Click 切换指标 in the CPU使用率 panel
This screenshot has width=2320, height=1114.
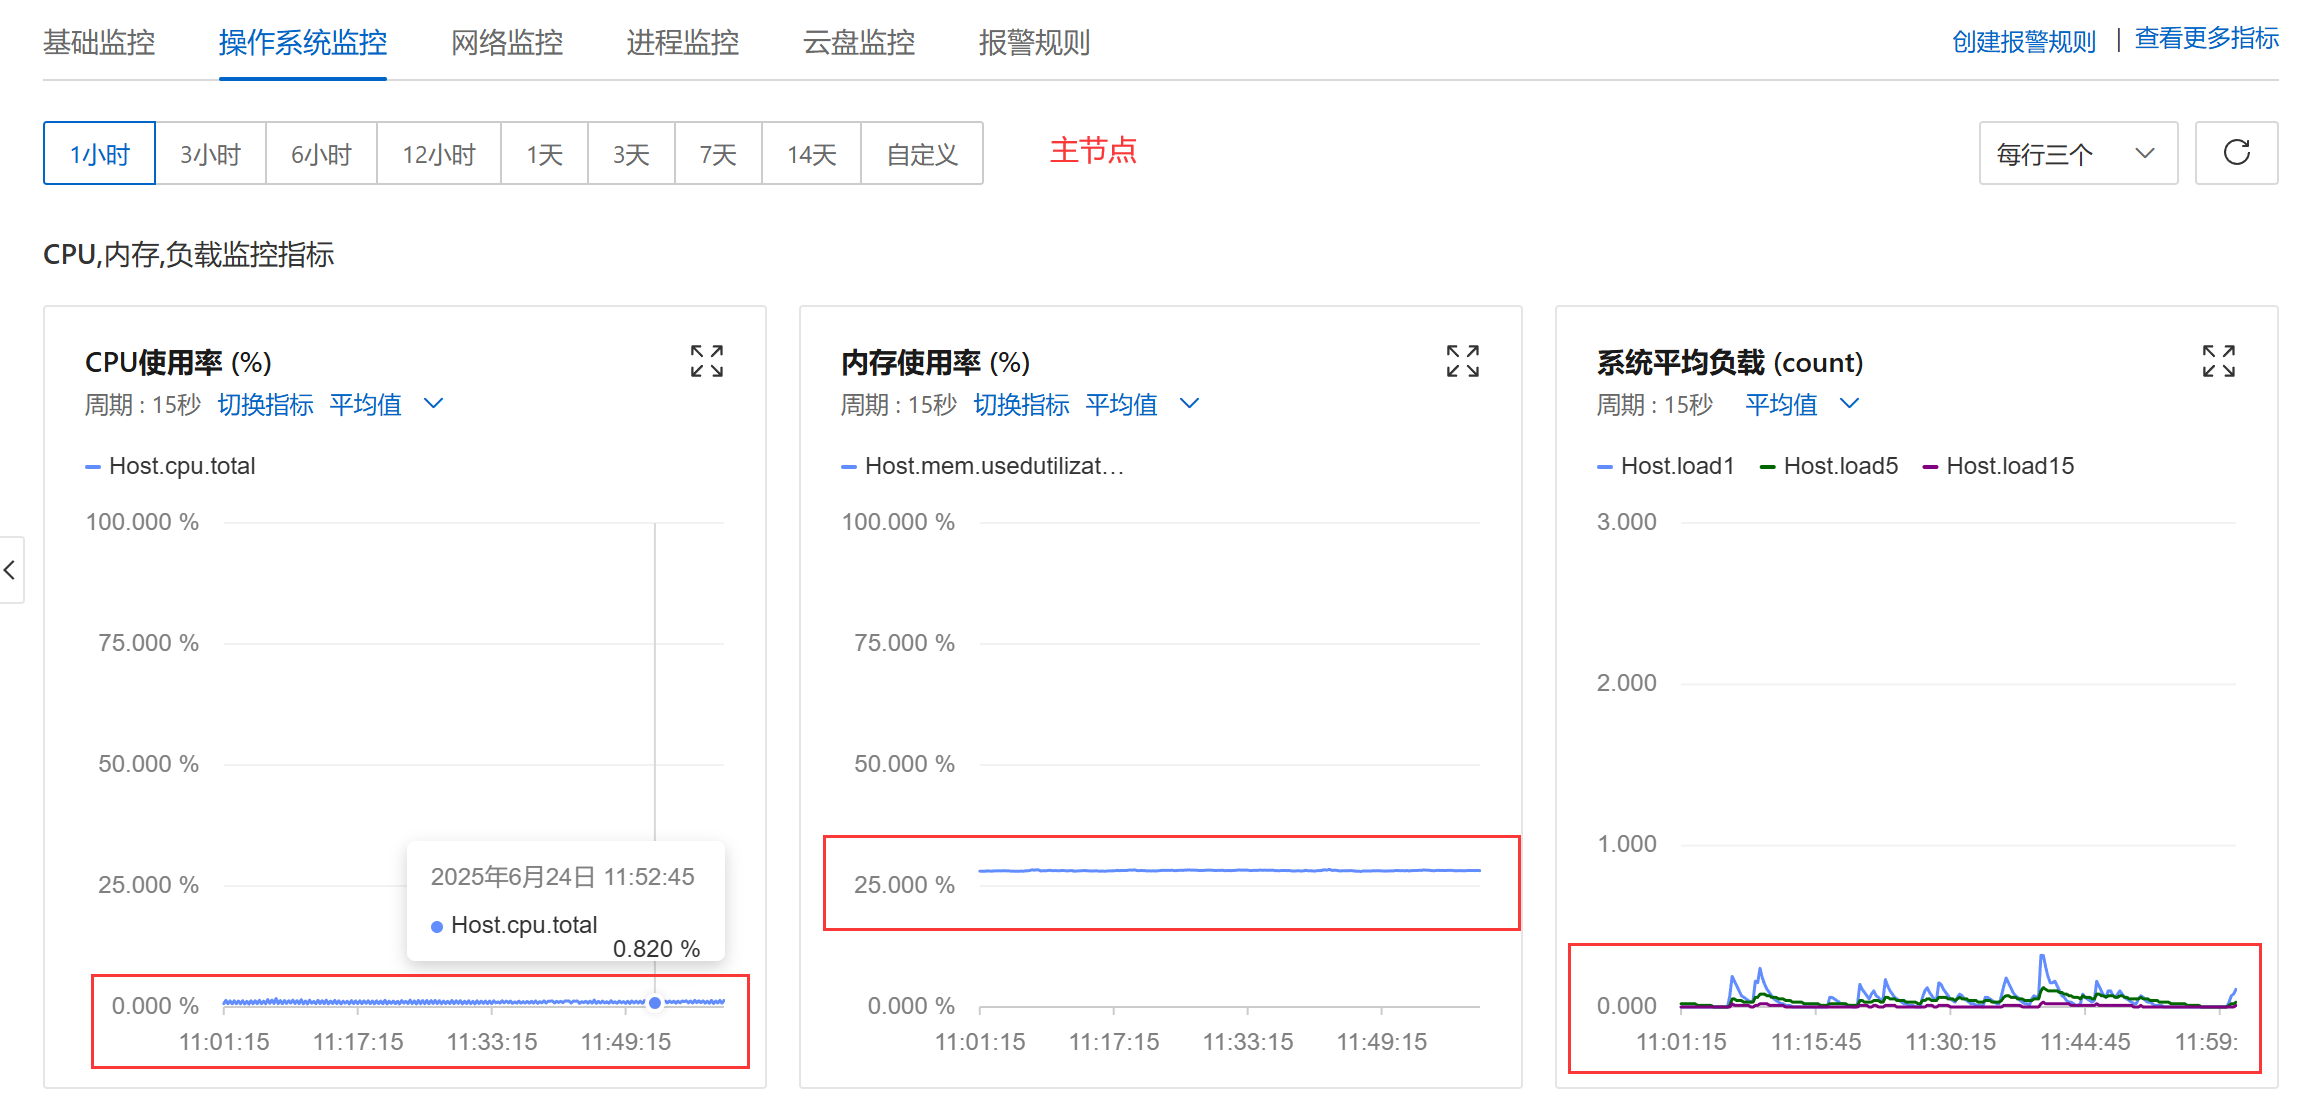pos(266,404)
